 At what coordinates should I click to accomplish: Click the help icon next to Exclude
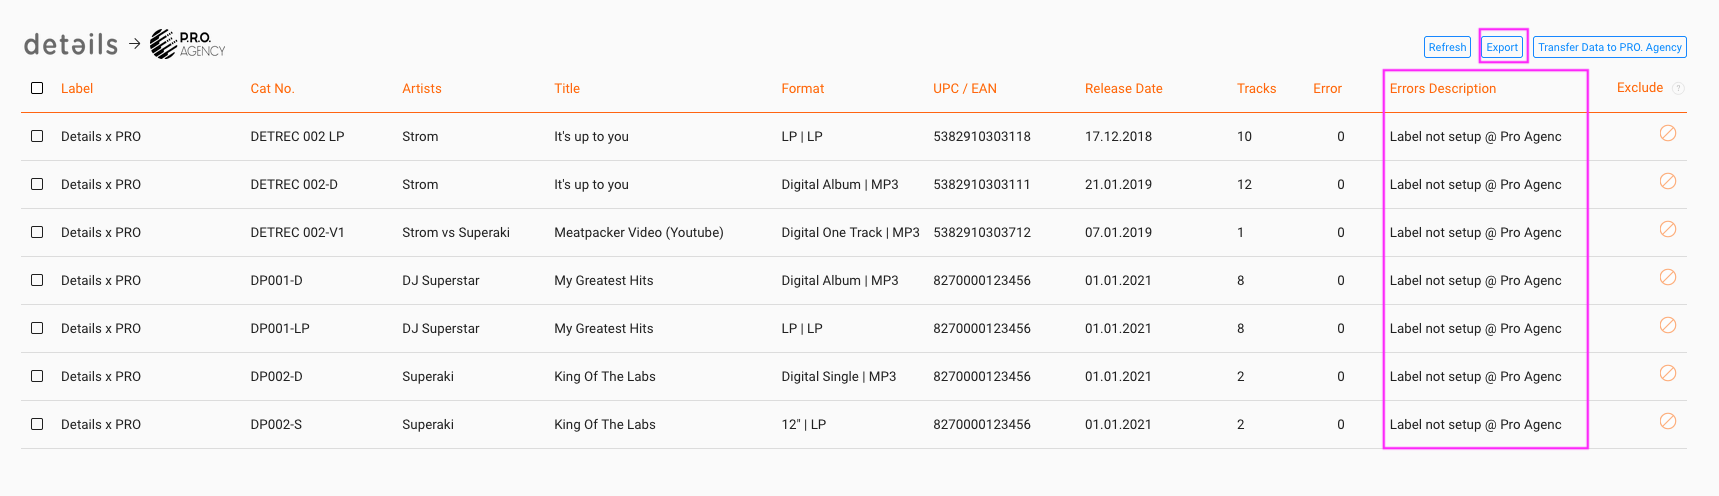coord(1678,88)
